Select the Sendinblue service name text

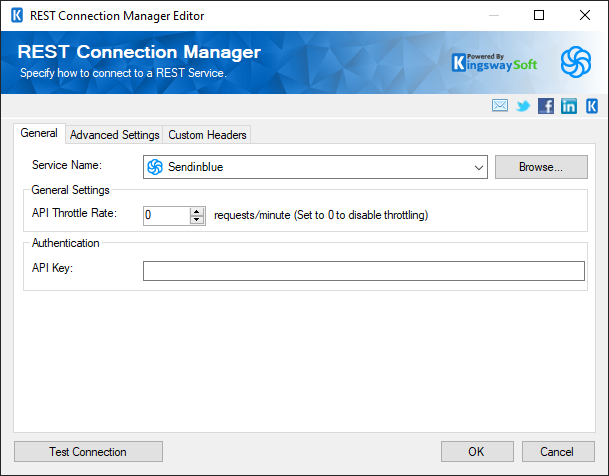coord(195,167)
